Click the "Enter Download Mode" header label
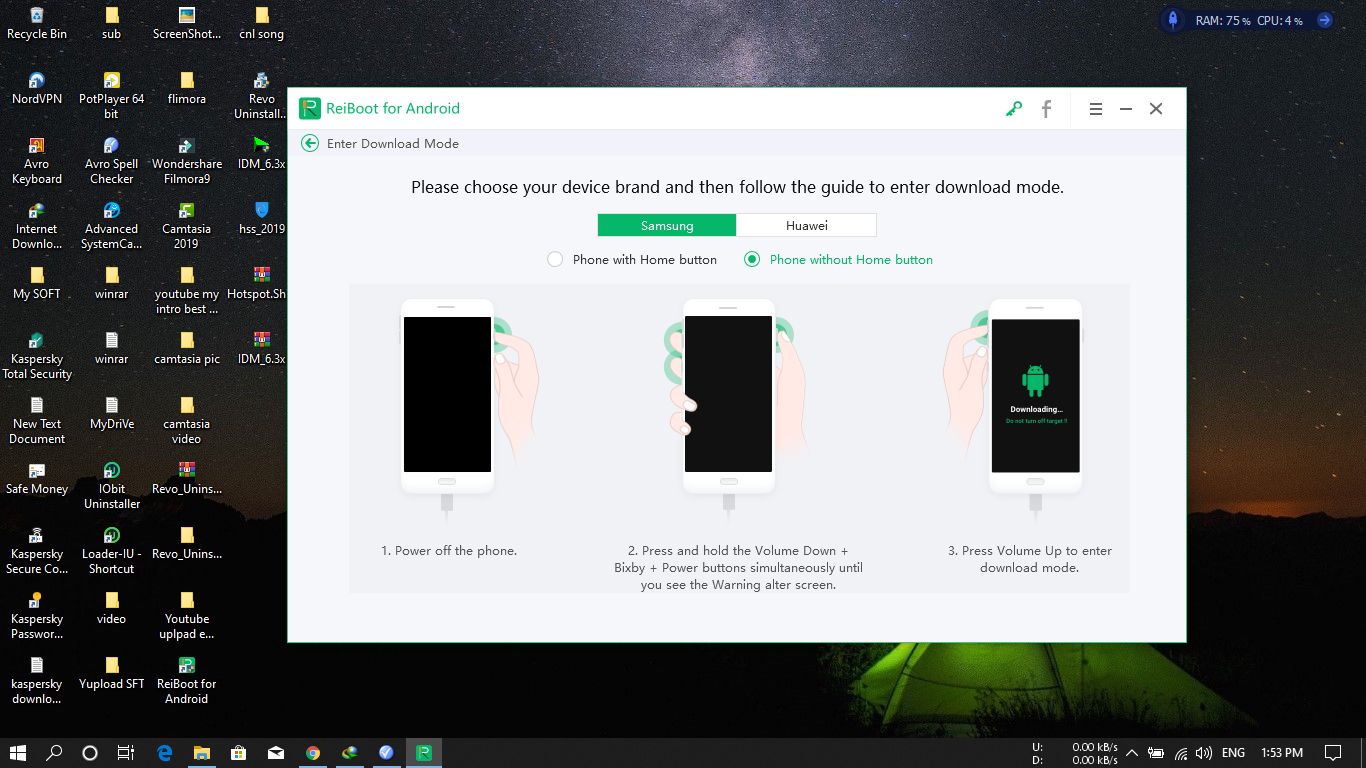The image size is (1366, 768). pyautogui.click(x=393, y=143)
